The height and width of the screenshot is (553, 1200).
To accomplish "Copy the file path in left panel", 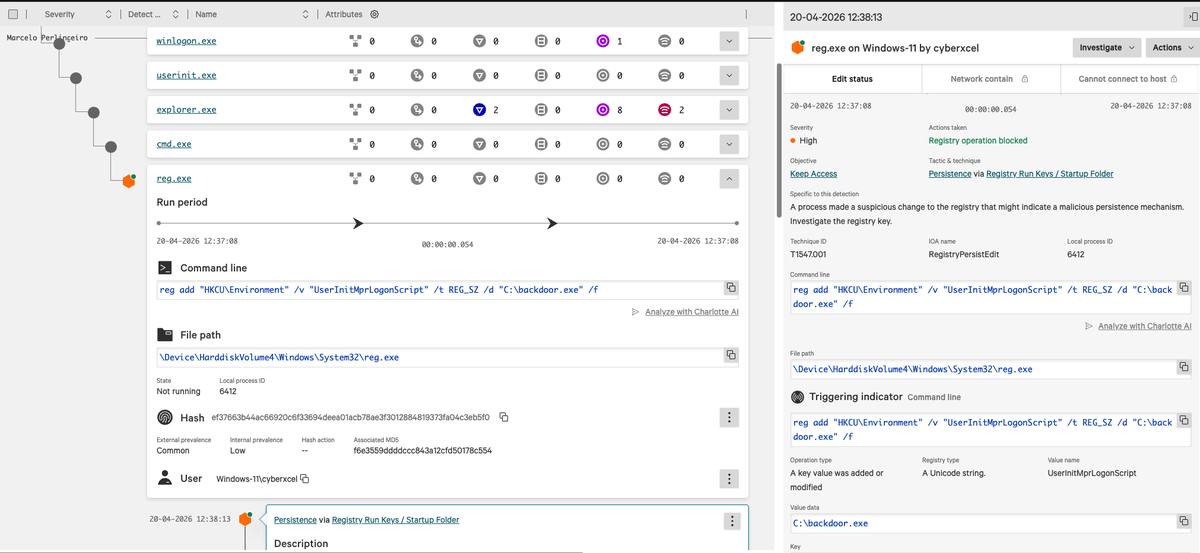I will click(x=731, y=355).
